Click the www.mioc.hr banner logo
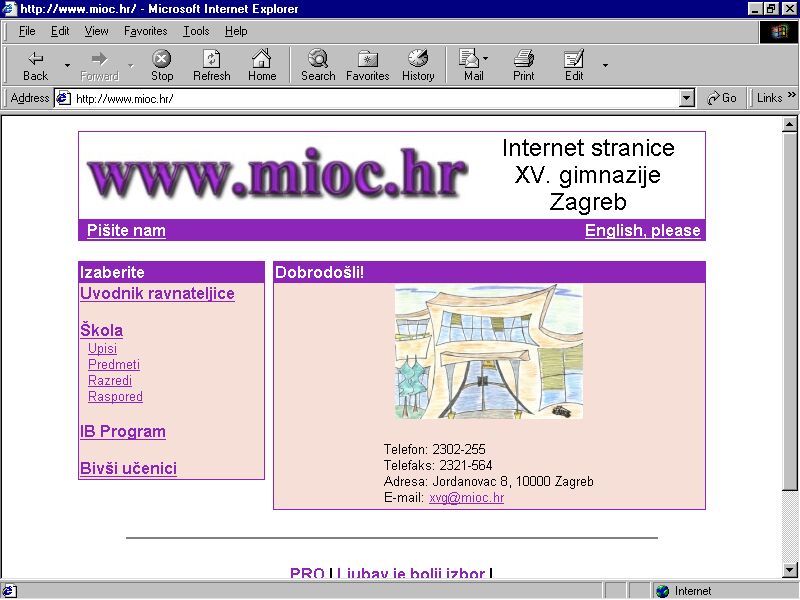800x600 pixels. 277,172
